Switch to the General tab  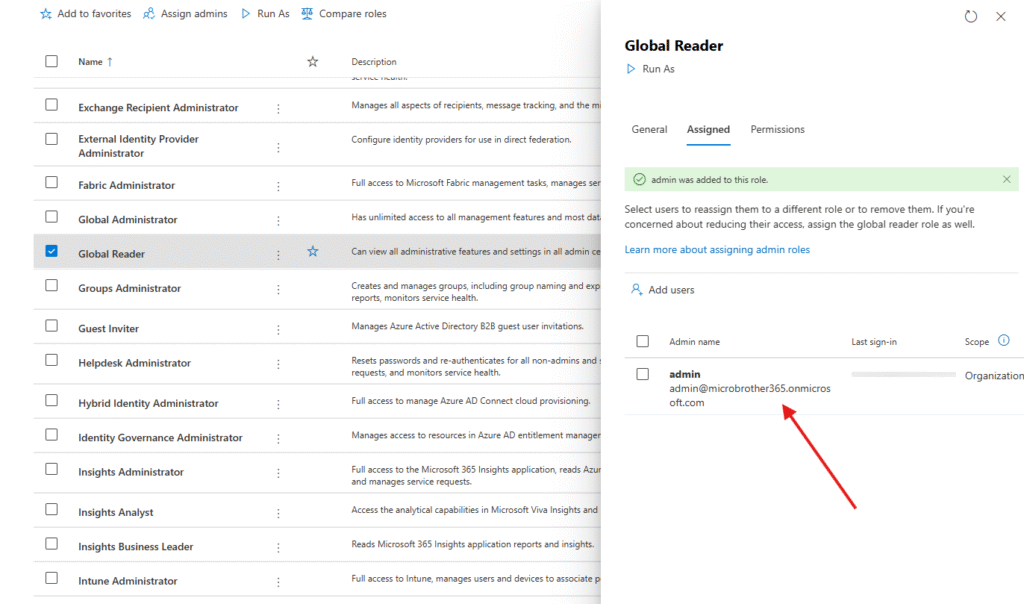click(649, 130)
